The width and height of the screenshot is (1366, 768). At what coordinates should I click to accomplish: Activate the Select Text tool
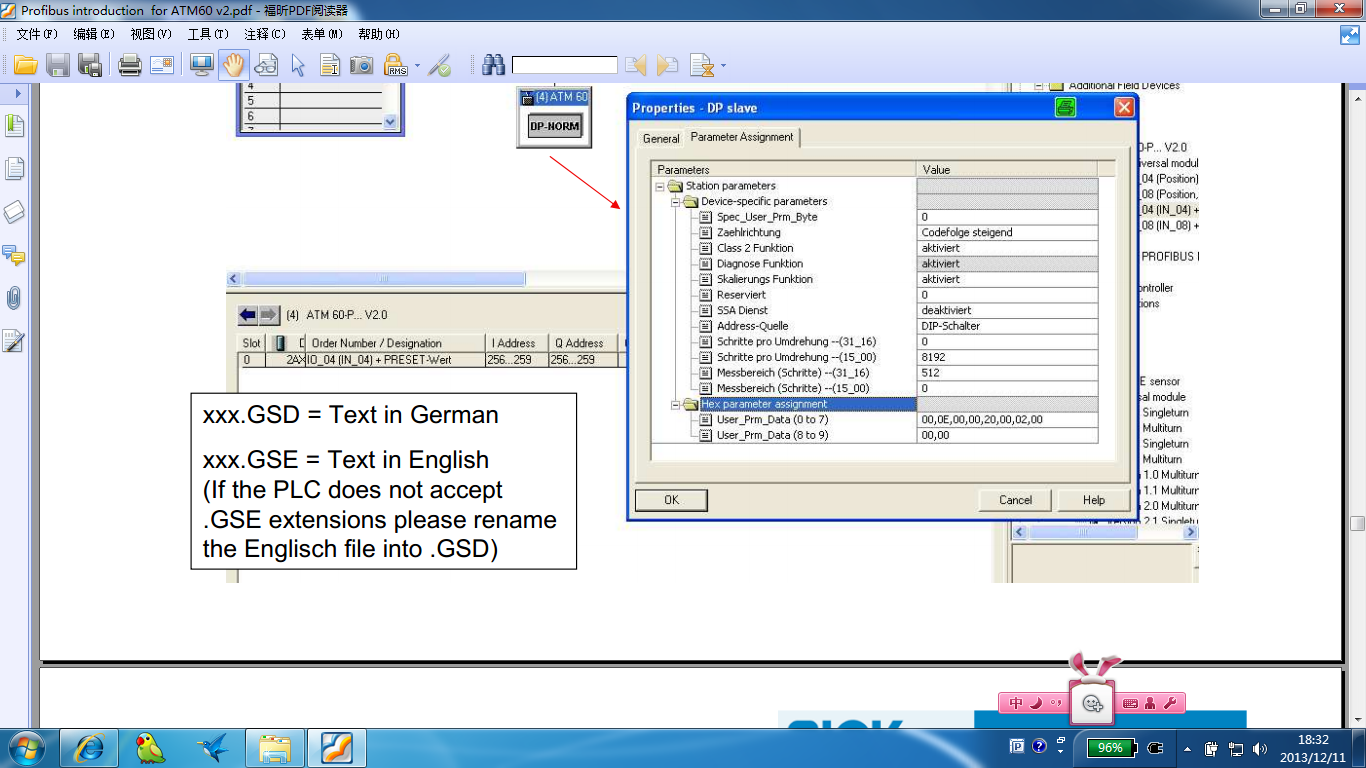(330, 66)
